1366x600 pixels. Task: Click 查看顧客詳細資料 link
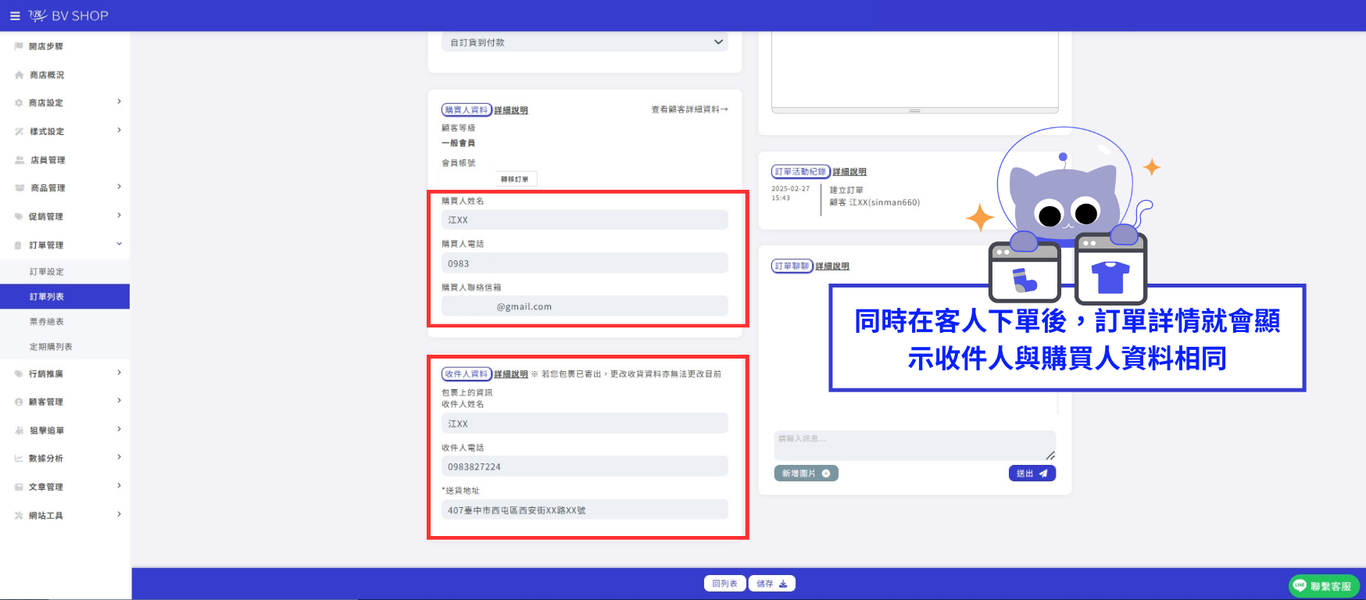tap(689, 109)
